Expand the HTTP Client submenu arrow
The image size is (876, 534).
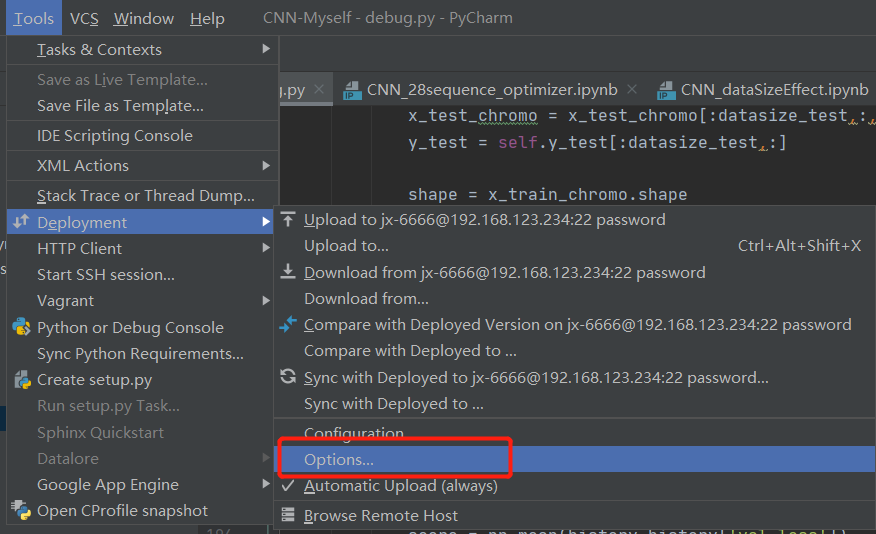pos(266,248)
